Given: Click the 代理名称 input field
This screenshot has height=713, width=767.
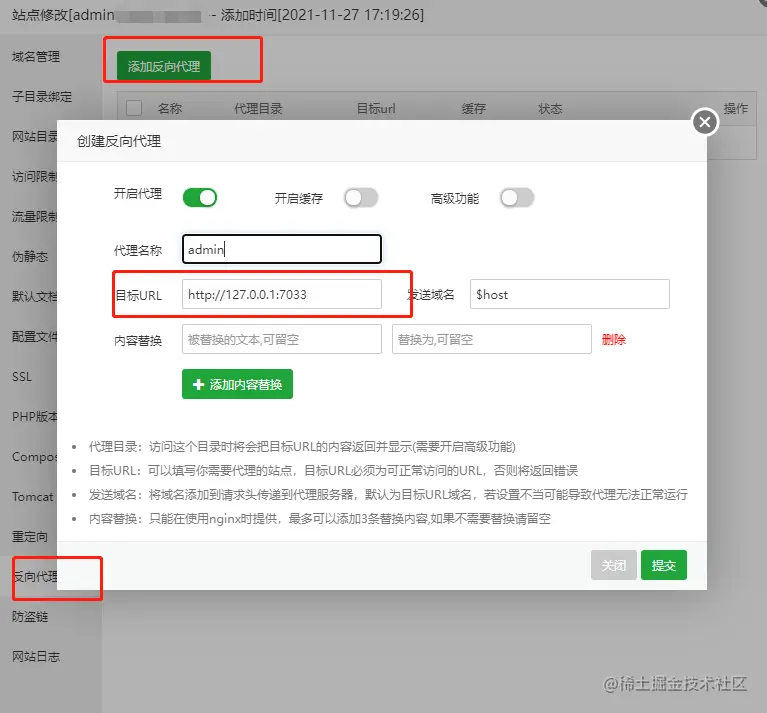Looking at the screenshot, I should click(x=282, y=249).
